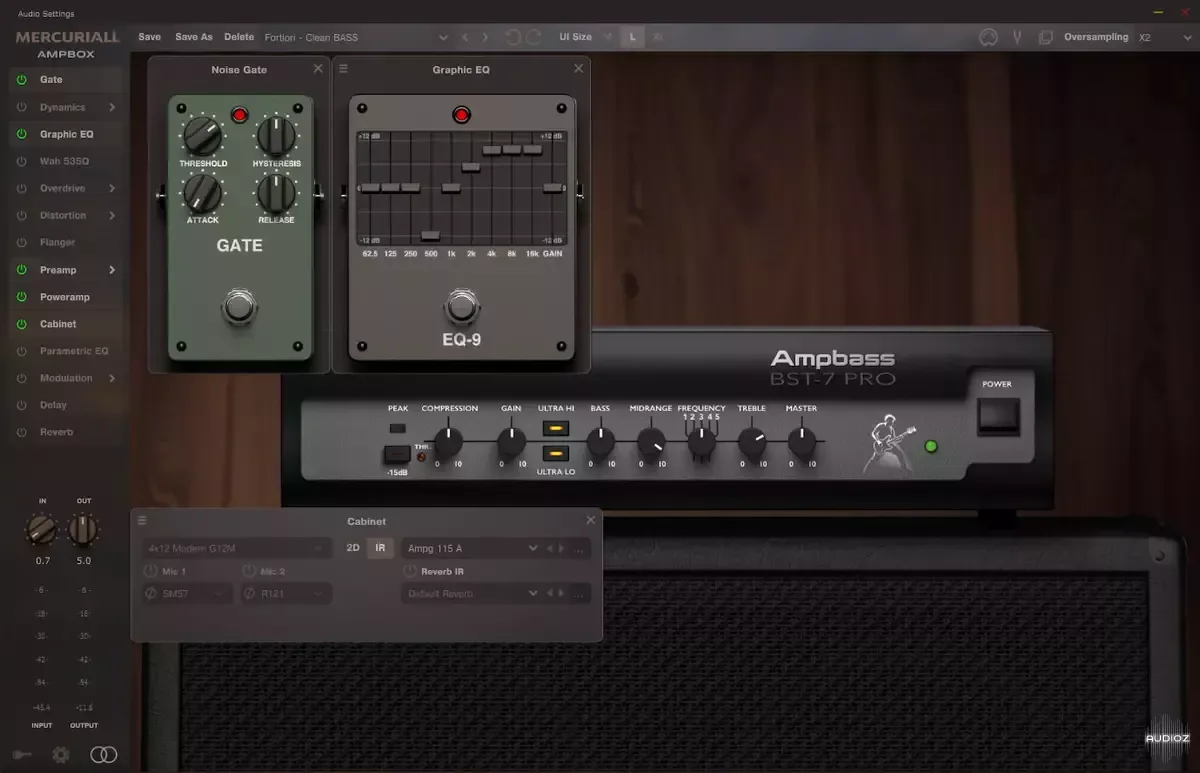Select Flanger in the sidebar

tap(57, 242)
